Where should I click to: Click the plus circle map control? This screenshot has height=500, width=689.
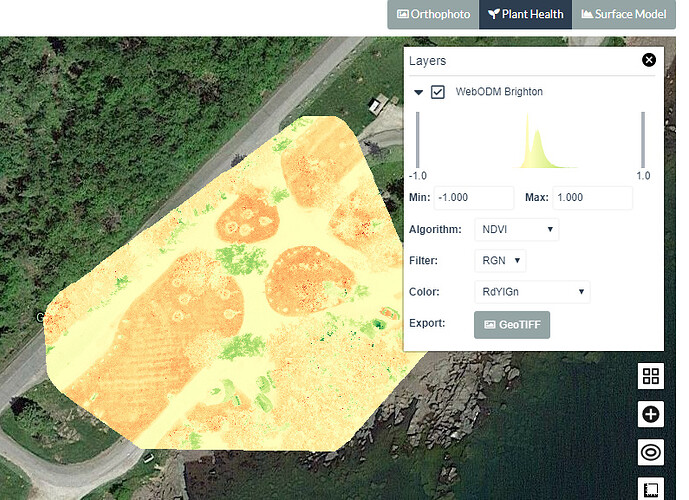tap(651, 414)
